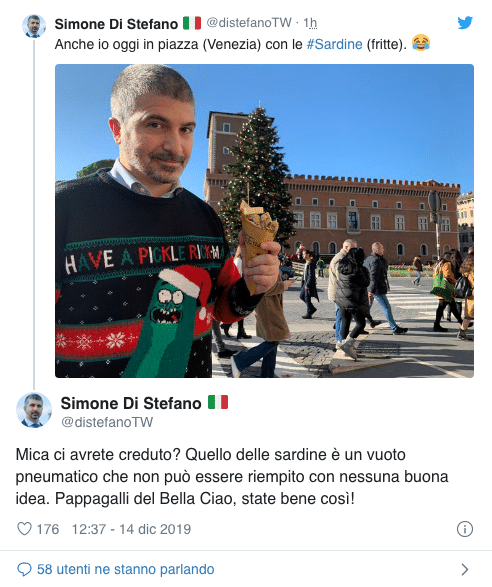The width and height of the screenshot is (492, 587).
Task: Click the Twitter bird logo icon
Action: [465, 23]
